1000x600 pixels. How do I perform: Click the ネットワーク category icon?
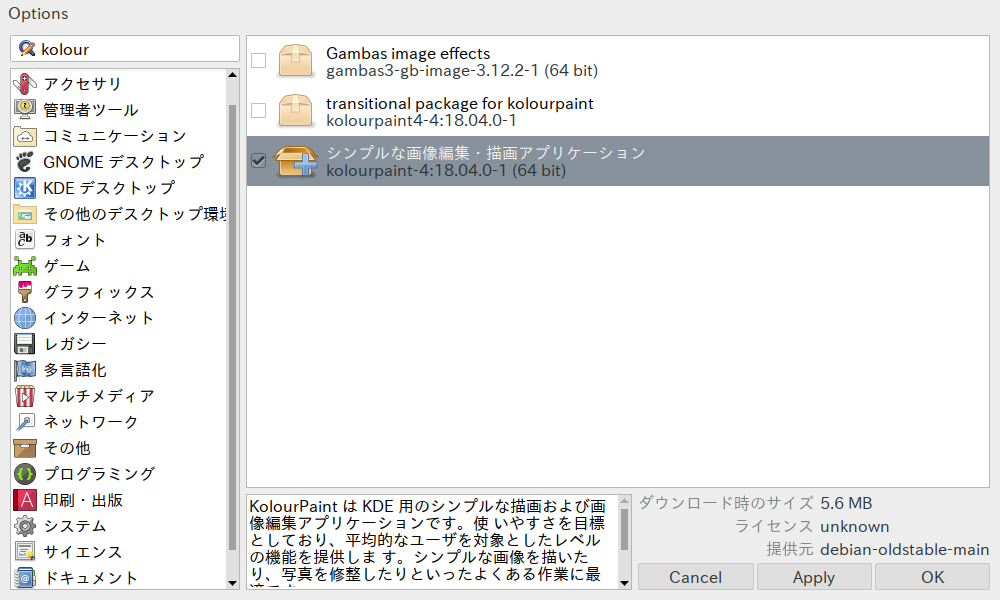click(x=25, y=421)
